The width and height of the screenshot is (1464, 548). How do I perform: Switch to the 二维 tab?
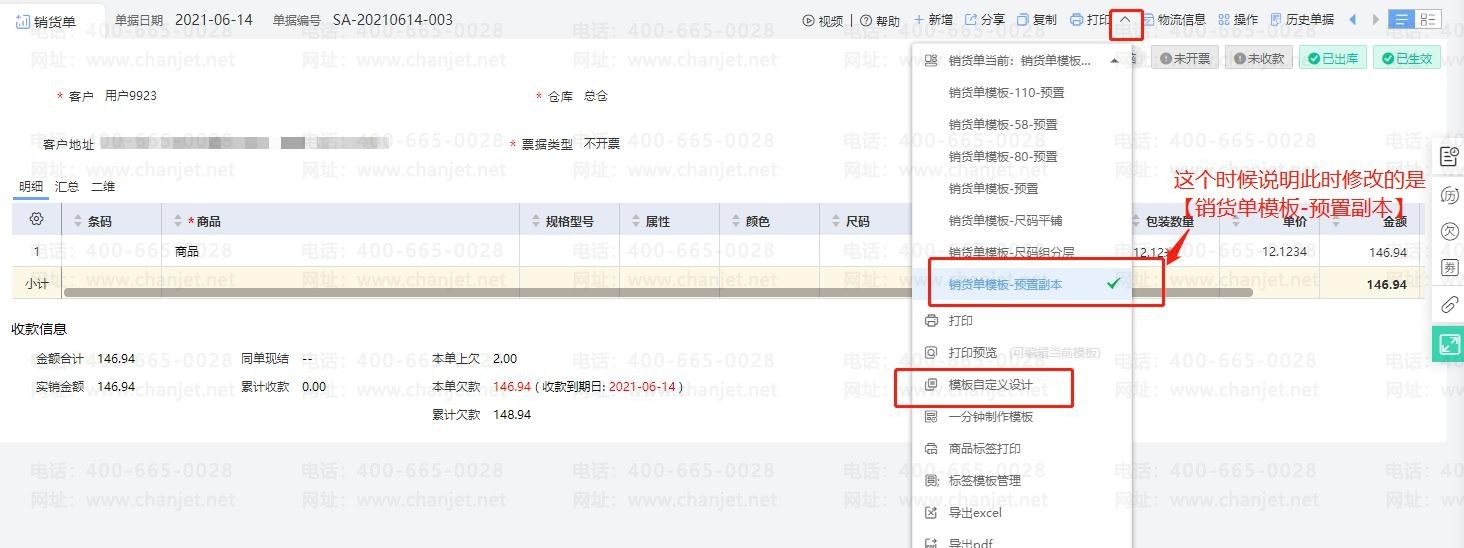pos(103,187)
